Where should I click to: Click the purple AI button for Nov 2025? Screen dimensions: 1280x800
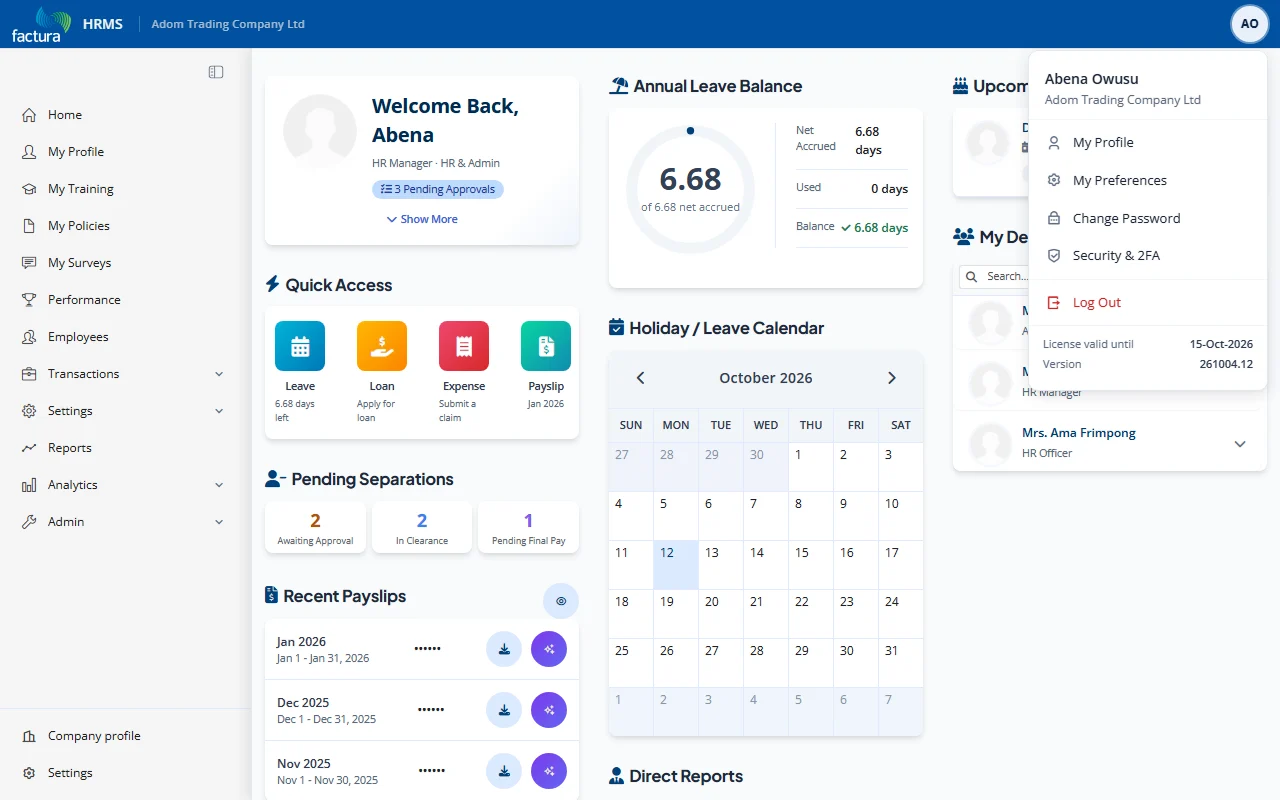(549, 771)
